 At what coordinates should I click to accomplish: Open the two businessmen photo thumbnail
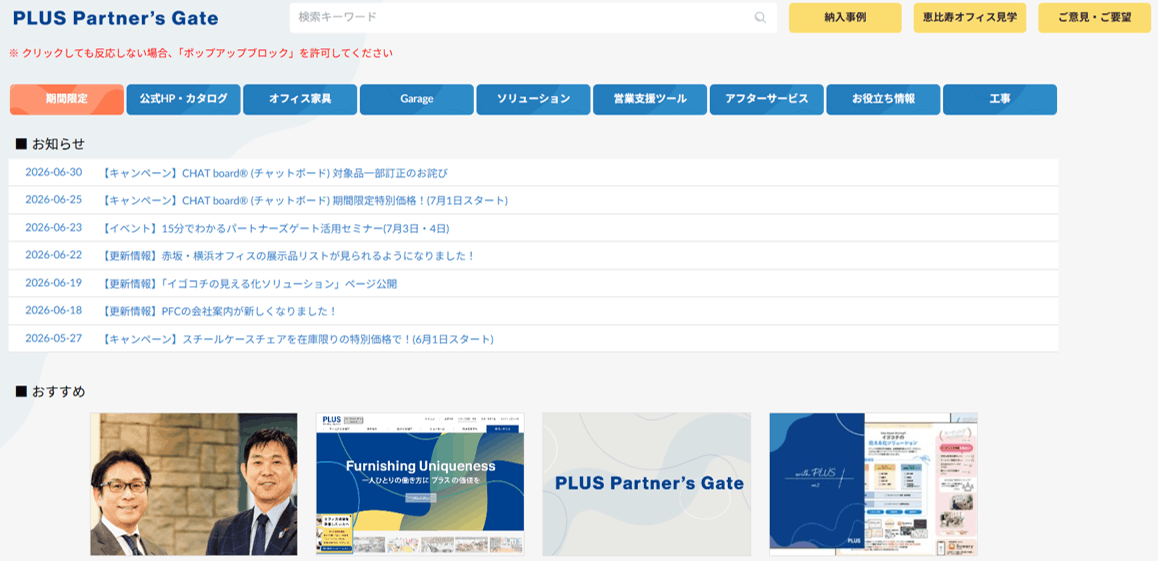coord(193,484)
